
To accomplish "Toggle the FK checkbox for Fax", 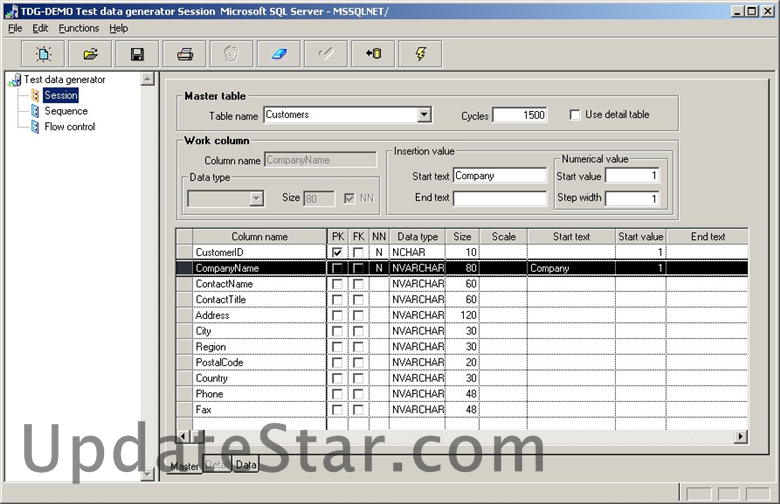I will (x=358, y=410).
